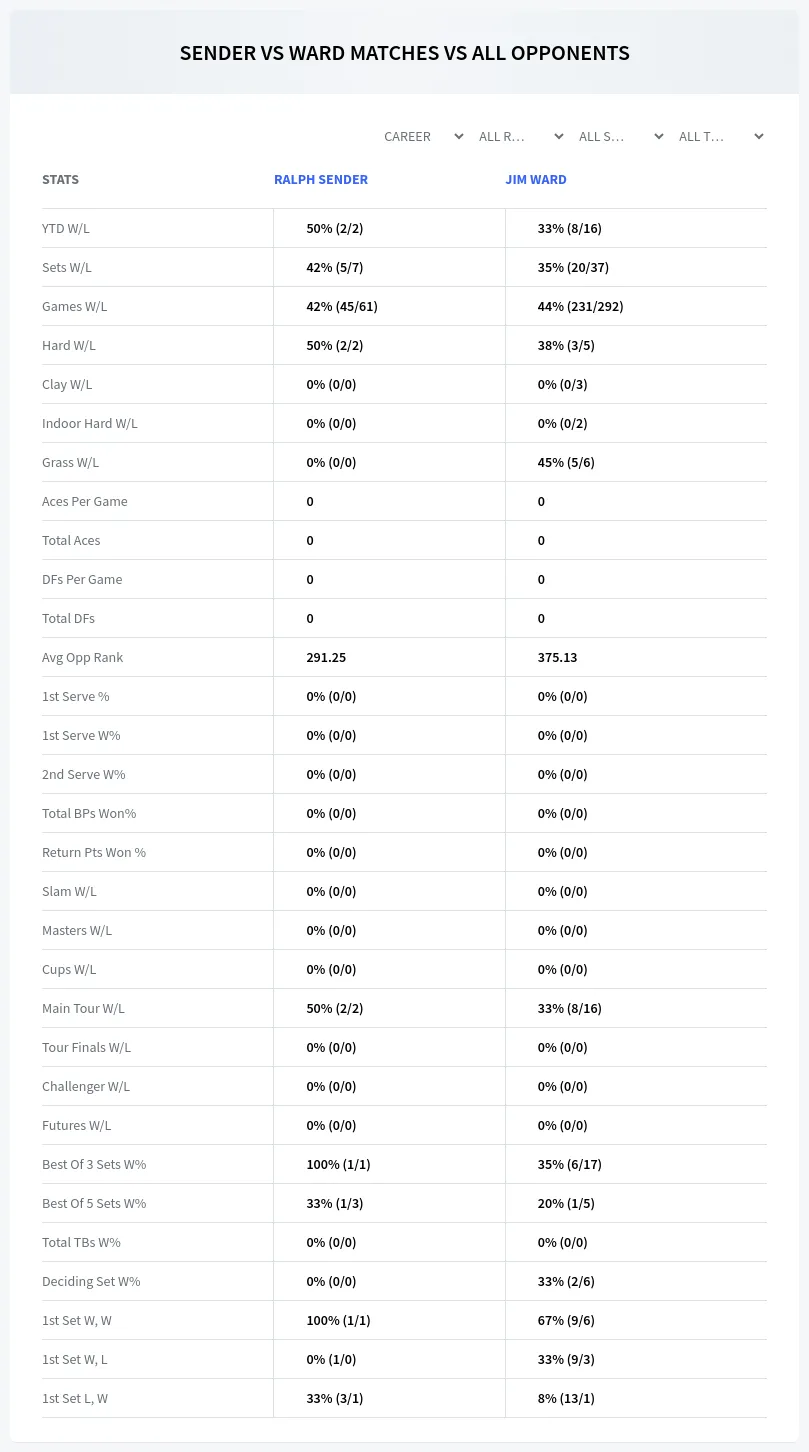The height and width of the screenshot is (1452, 809).
Task: Click Jim Ward's Games W/L value 44% (231/292)
Action: coord(580,306)
